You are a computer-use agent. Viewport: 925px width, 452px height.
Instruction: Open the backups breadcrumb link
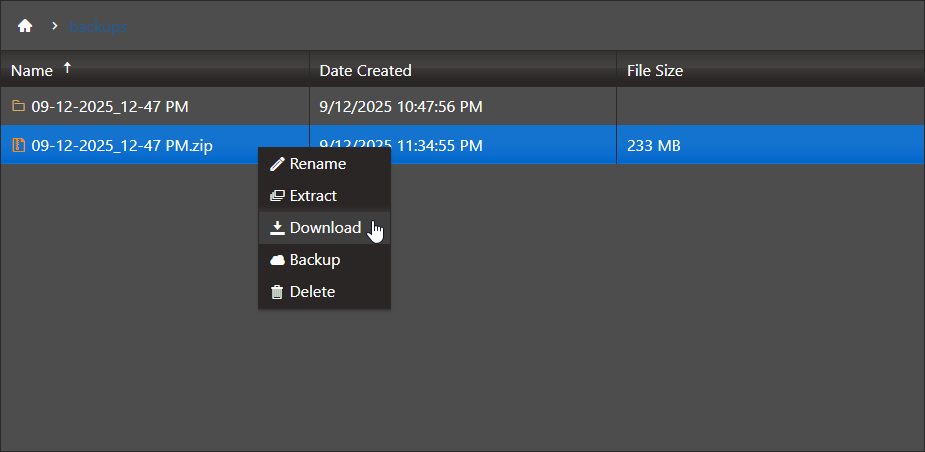[x=98, y=27]
